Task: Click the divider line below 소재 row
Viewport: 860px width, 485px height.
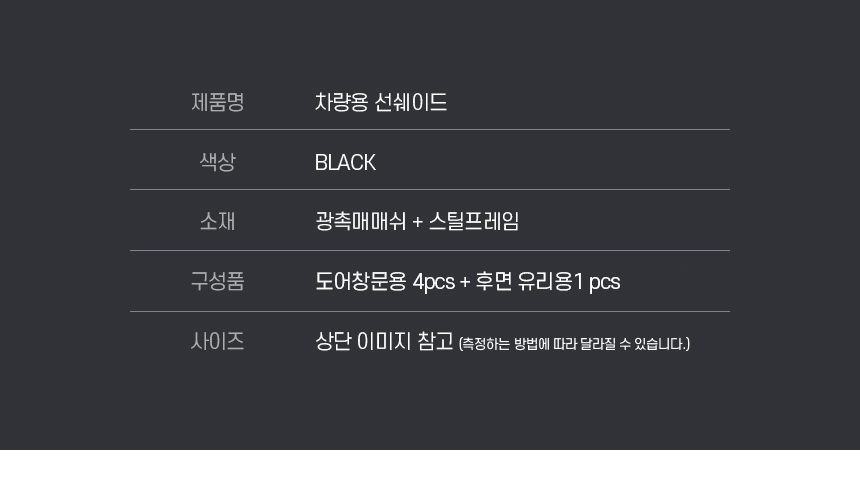Action: tap(429, 250)
